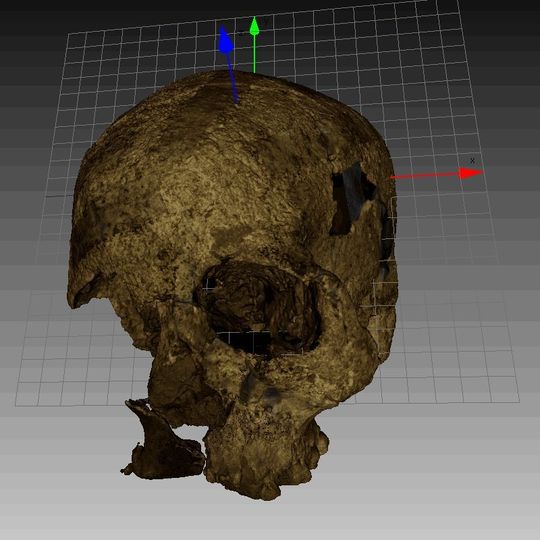Click the "x" axis label

[472, 160]
